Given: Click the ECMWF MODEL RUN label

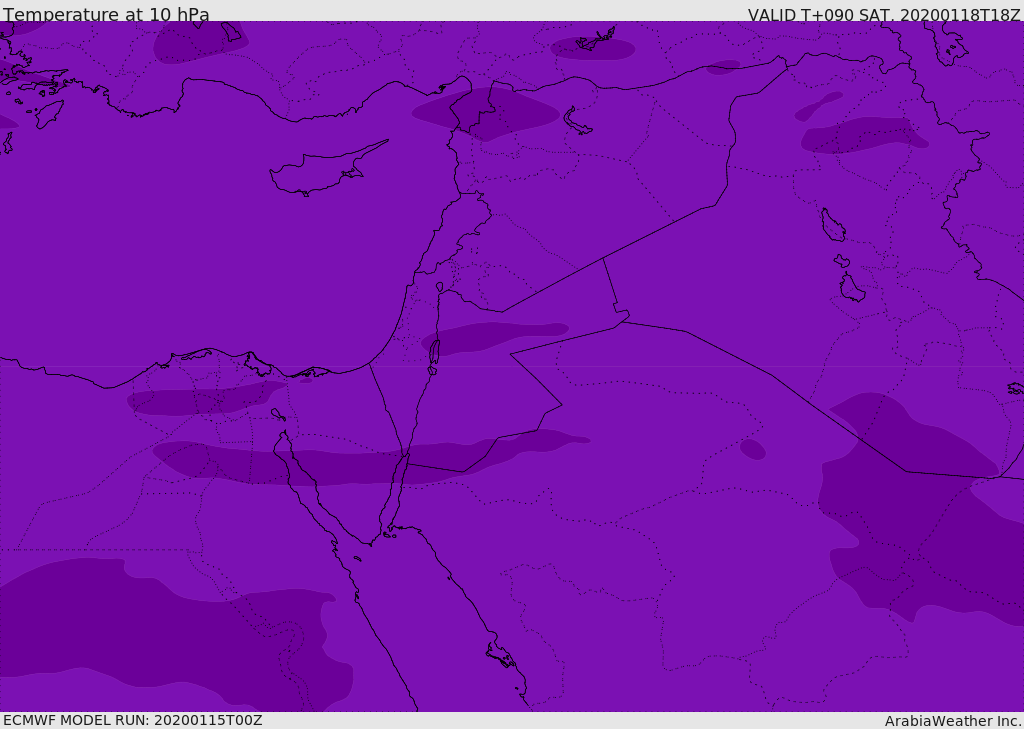Looking at the screenshot, I should (132, 720).
